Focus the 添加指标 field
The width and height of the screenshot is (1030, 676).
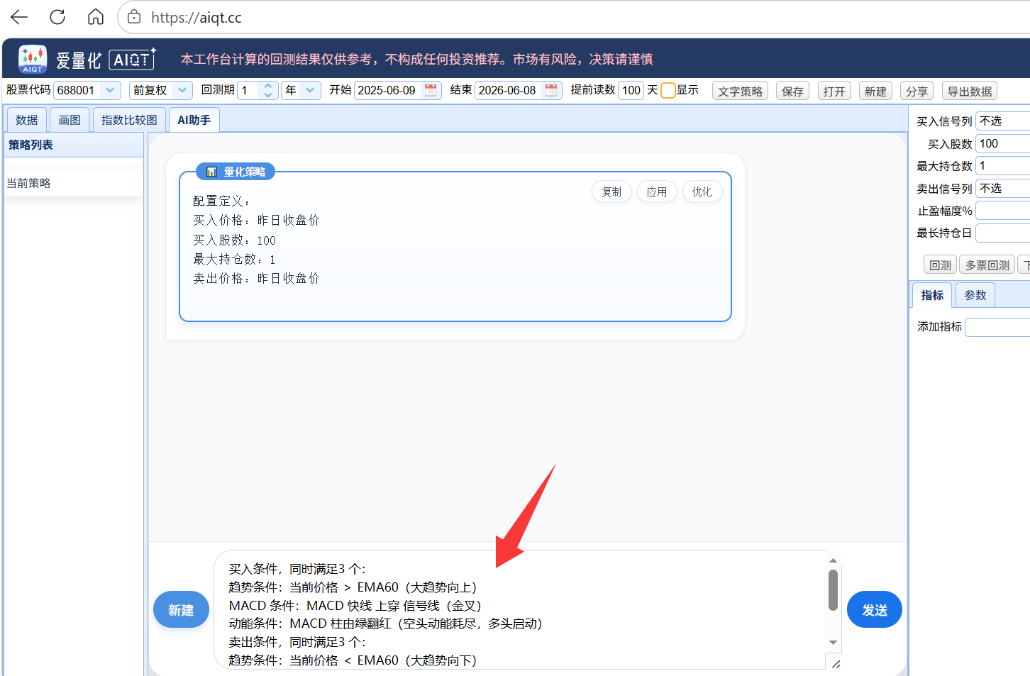998,327
